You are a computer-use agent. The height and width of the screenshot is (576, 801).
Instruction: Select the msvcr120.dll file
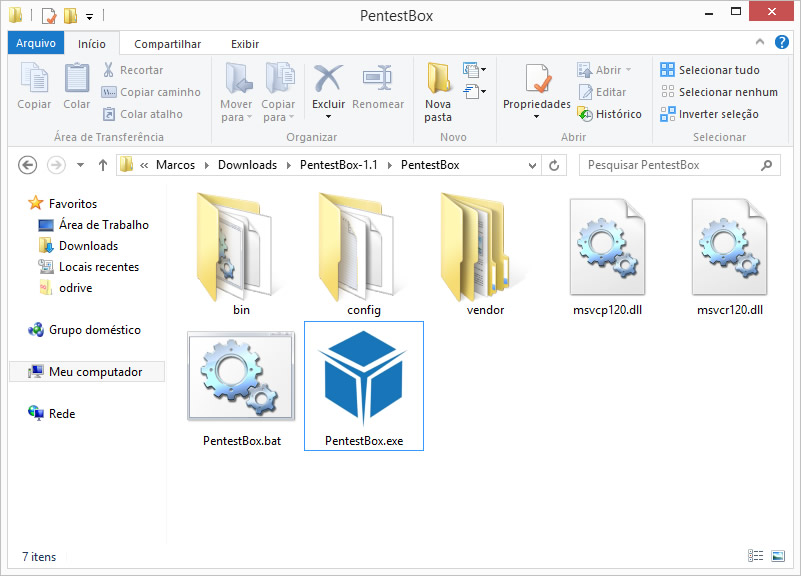click(729, 257)
